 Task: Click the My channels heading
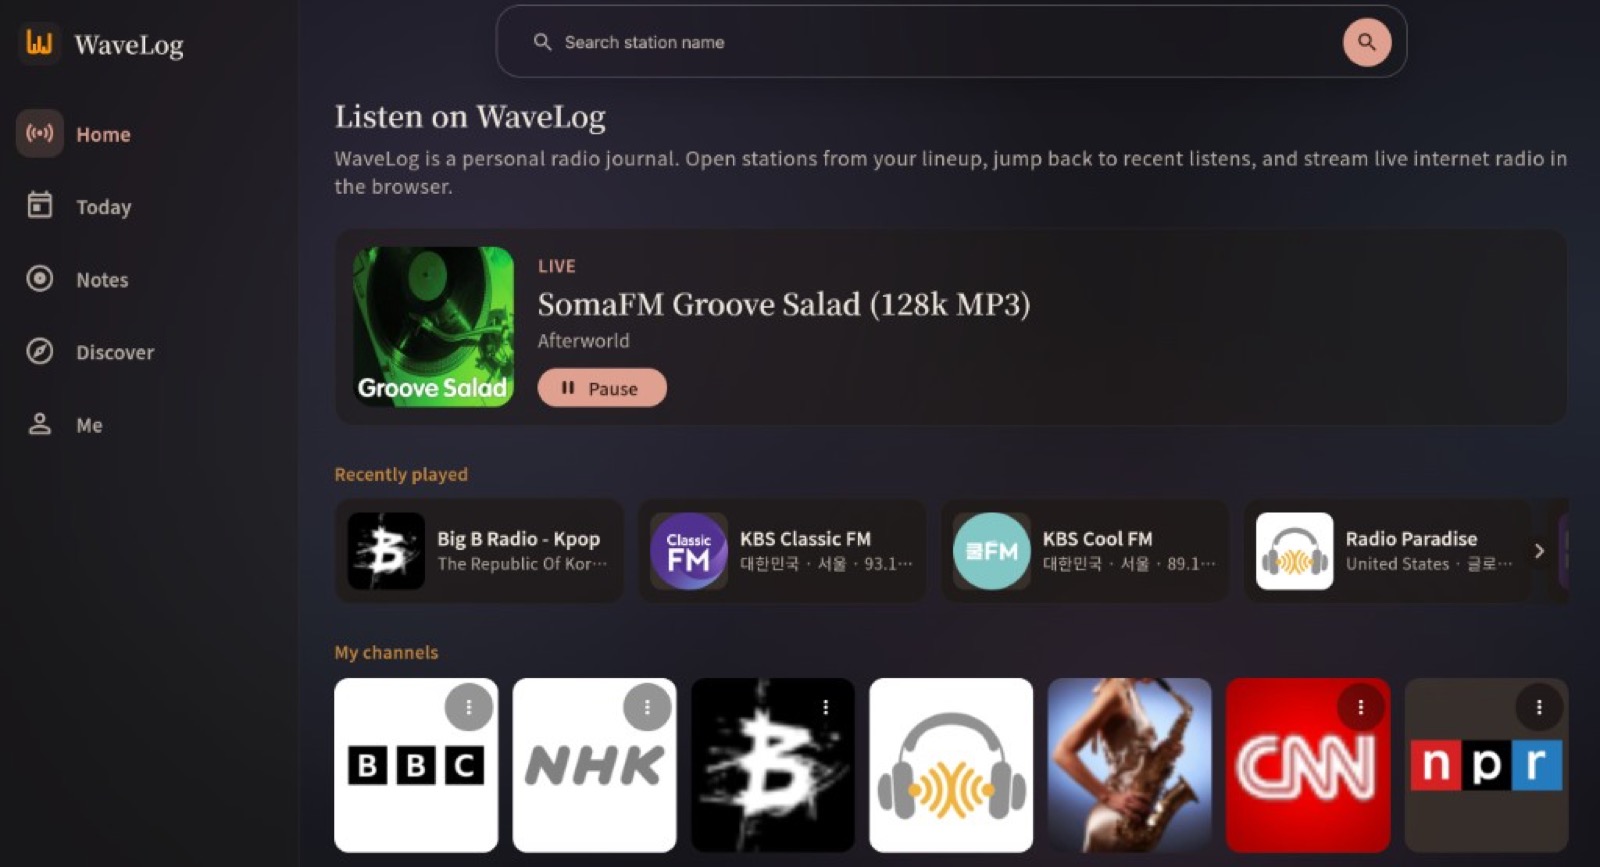(386, 652)
